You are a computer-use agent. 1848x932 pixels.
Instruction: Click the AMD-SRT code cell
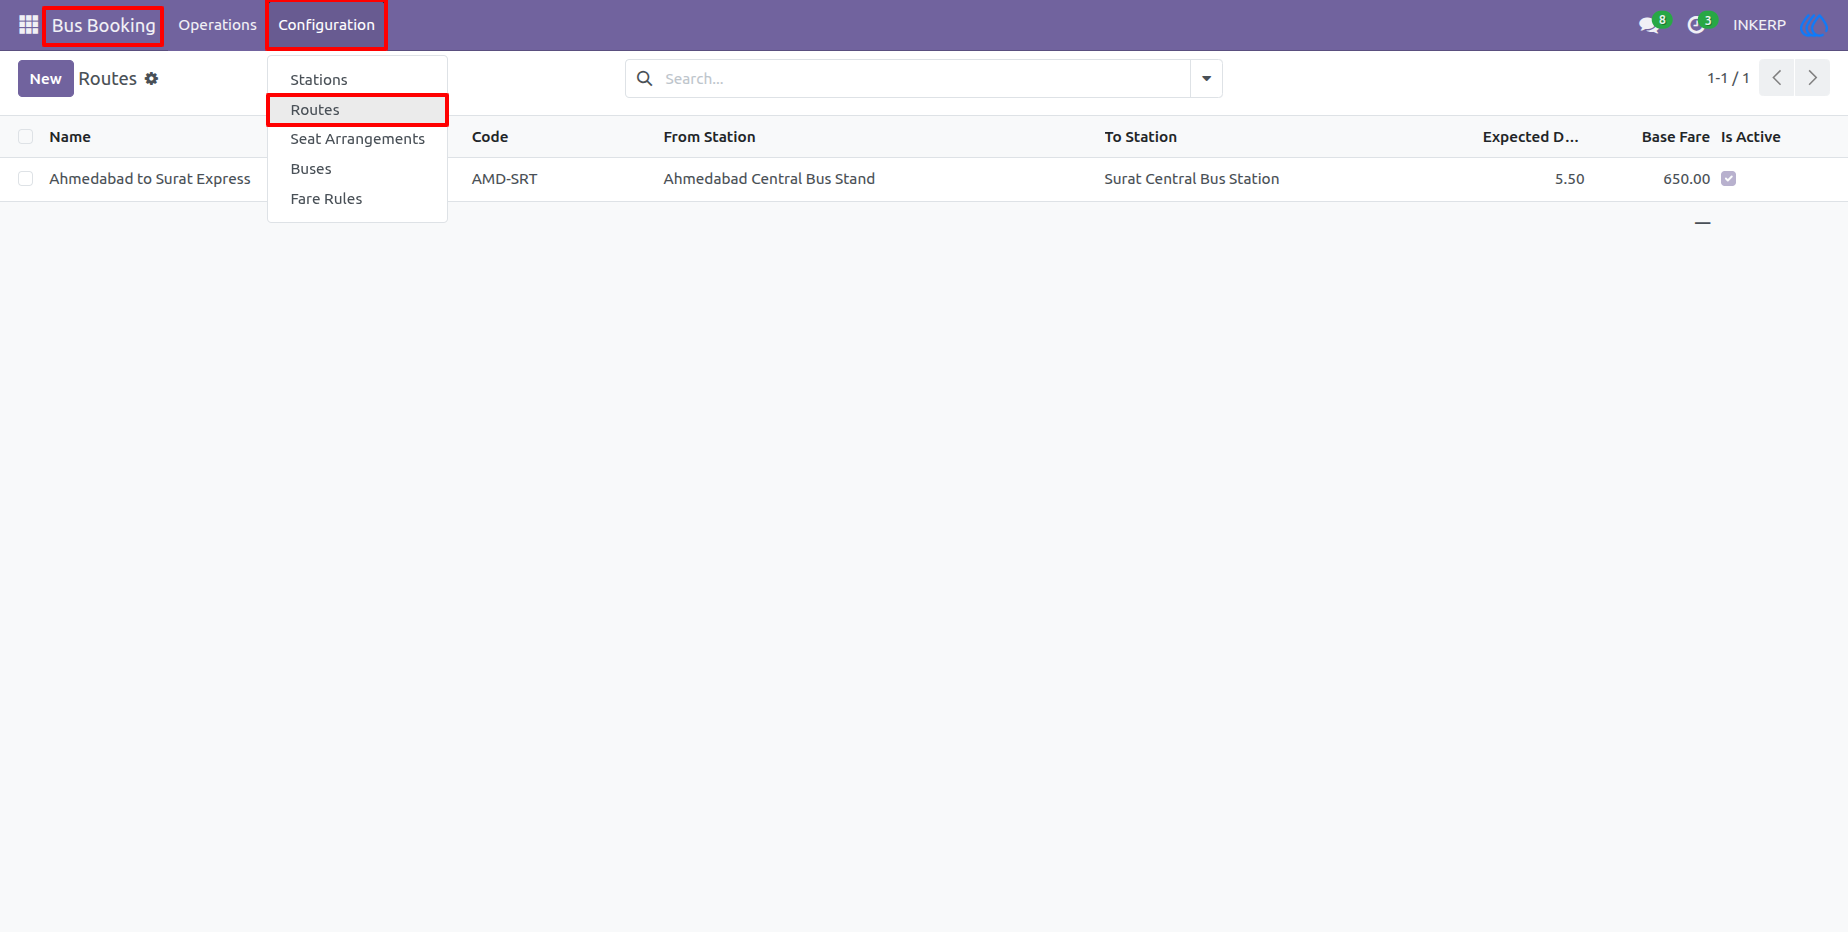504,179
